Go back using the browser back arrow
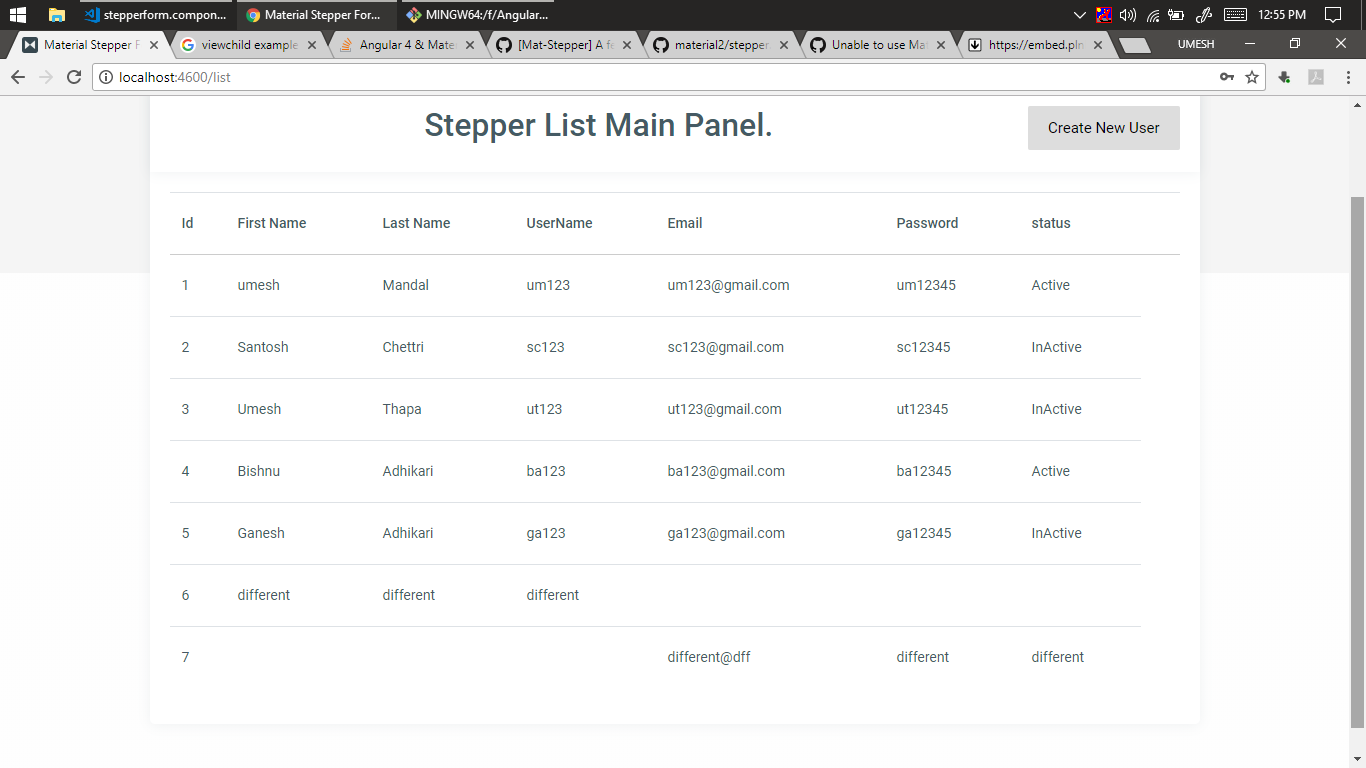 pyautogui.click(x=18, y=77)
